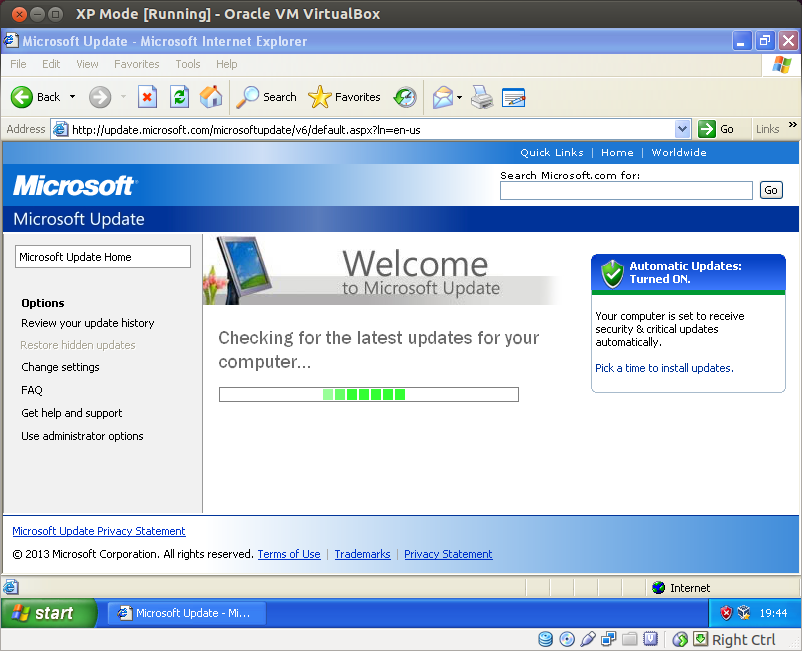The width and height of the screenshot is (802, 651).
Task: Click the green Go arrow beside address bar
Action: tap(706, 129)
